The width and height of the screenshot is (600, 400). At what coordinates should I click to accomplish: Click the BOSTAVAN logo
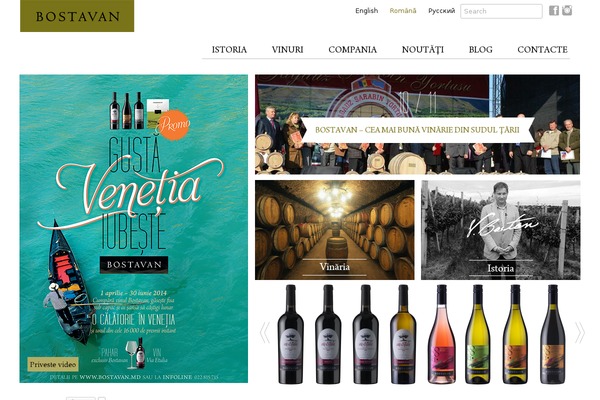pos(77,16)
